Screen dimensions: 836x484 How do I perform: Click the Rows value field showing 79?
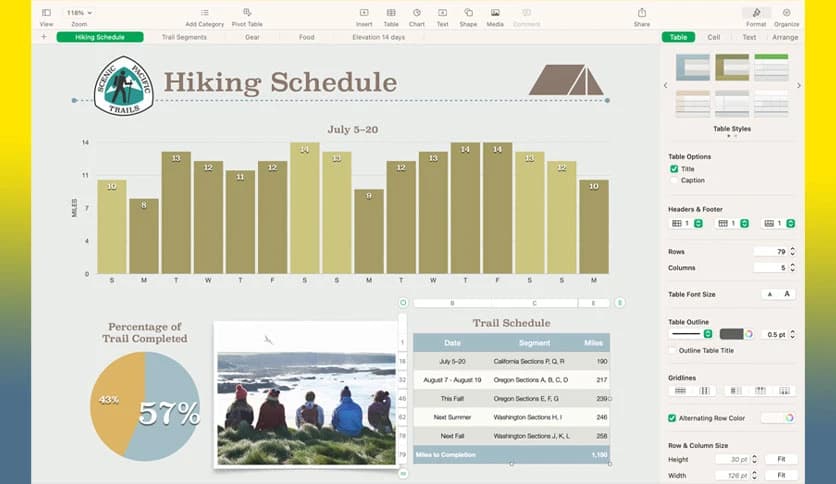pyautogui.click(x=770, y=252)
